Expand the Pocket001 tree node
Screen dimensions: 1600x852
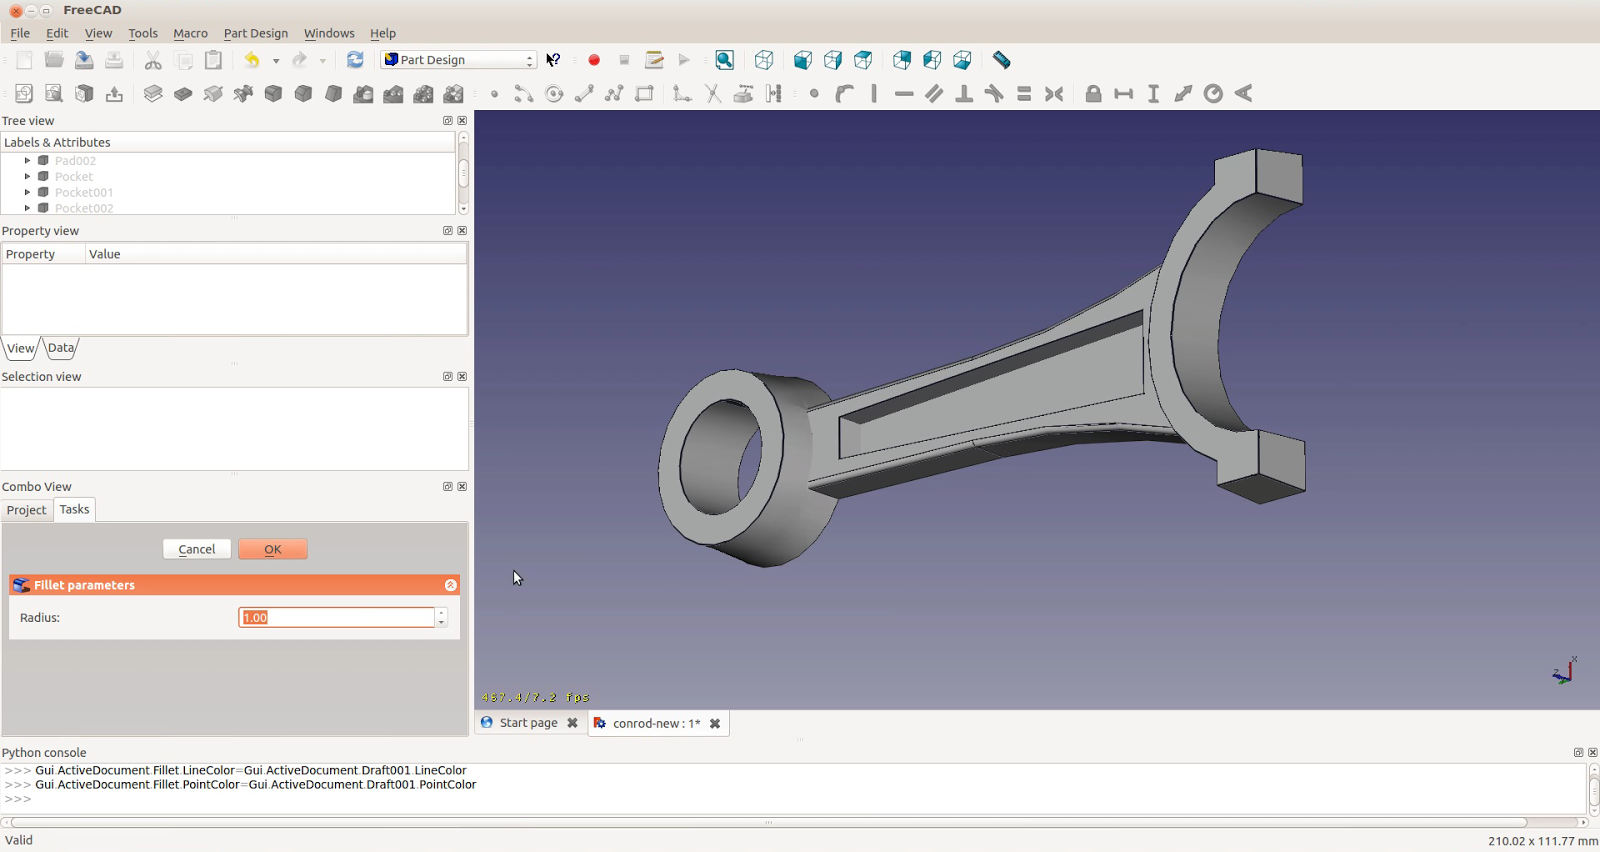pyautogui.click(x=27, y=192)
